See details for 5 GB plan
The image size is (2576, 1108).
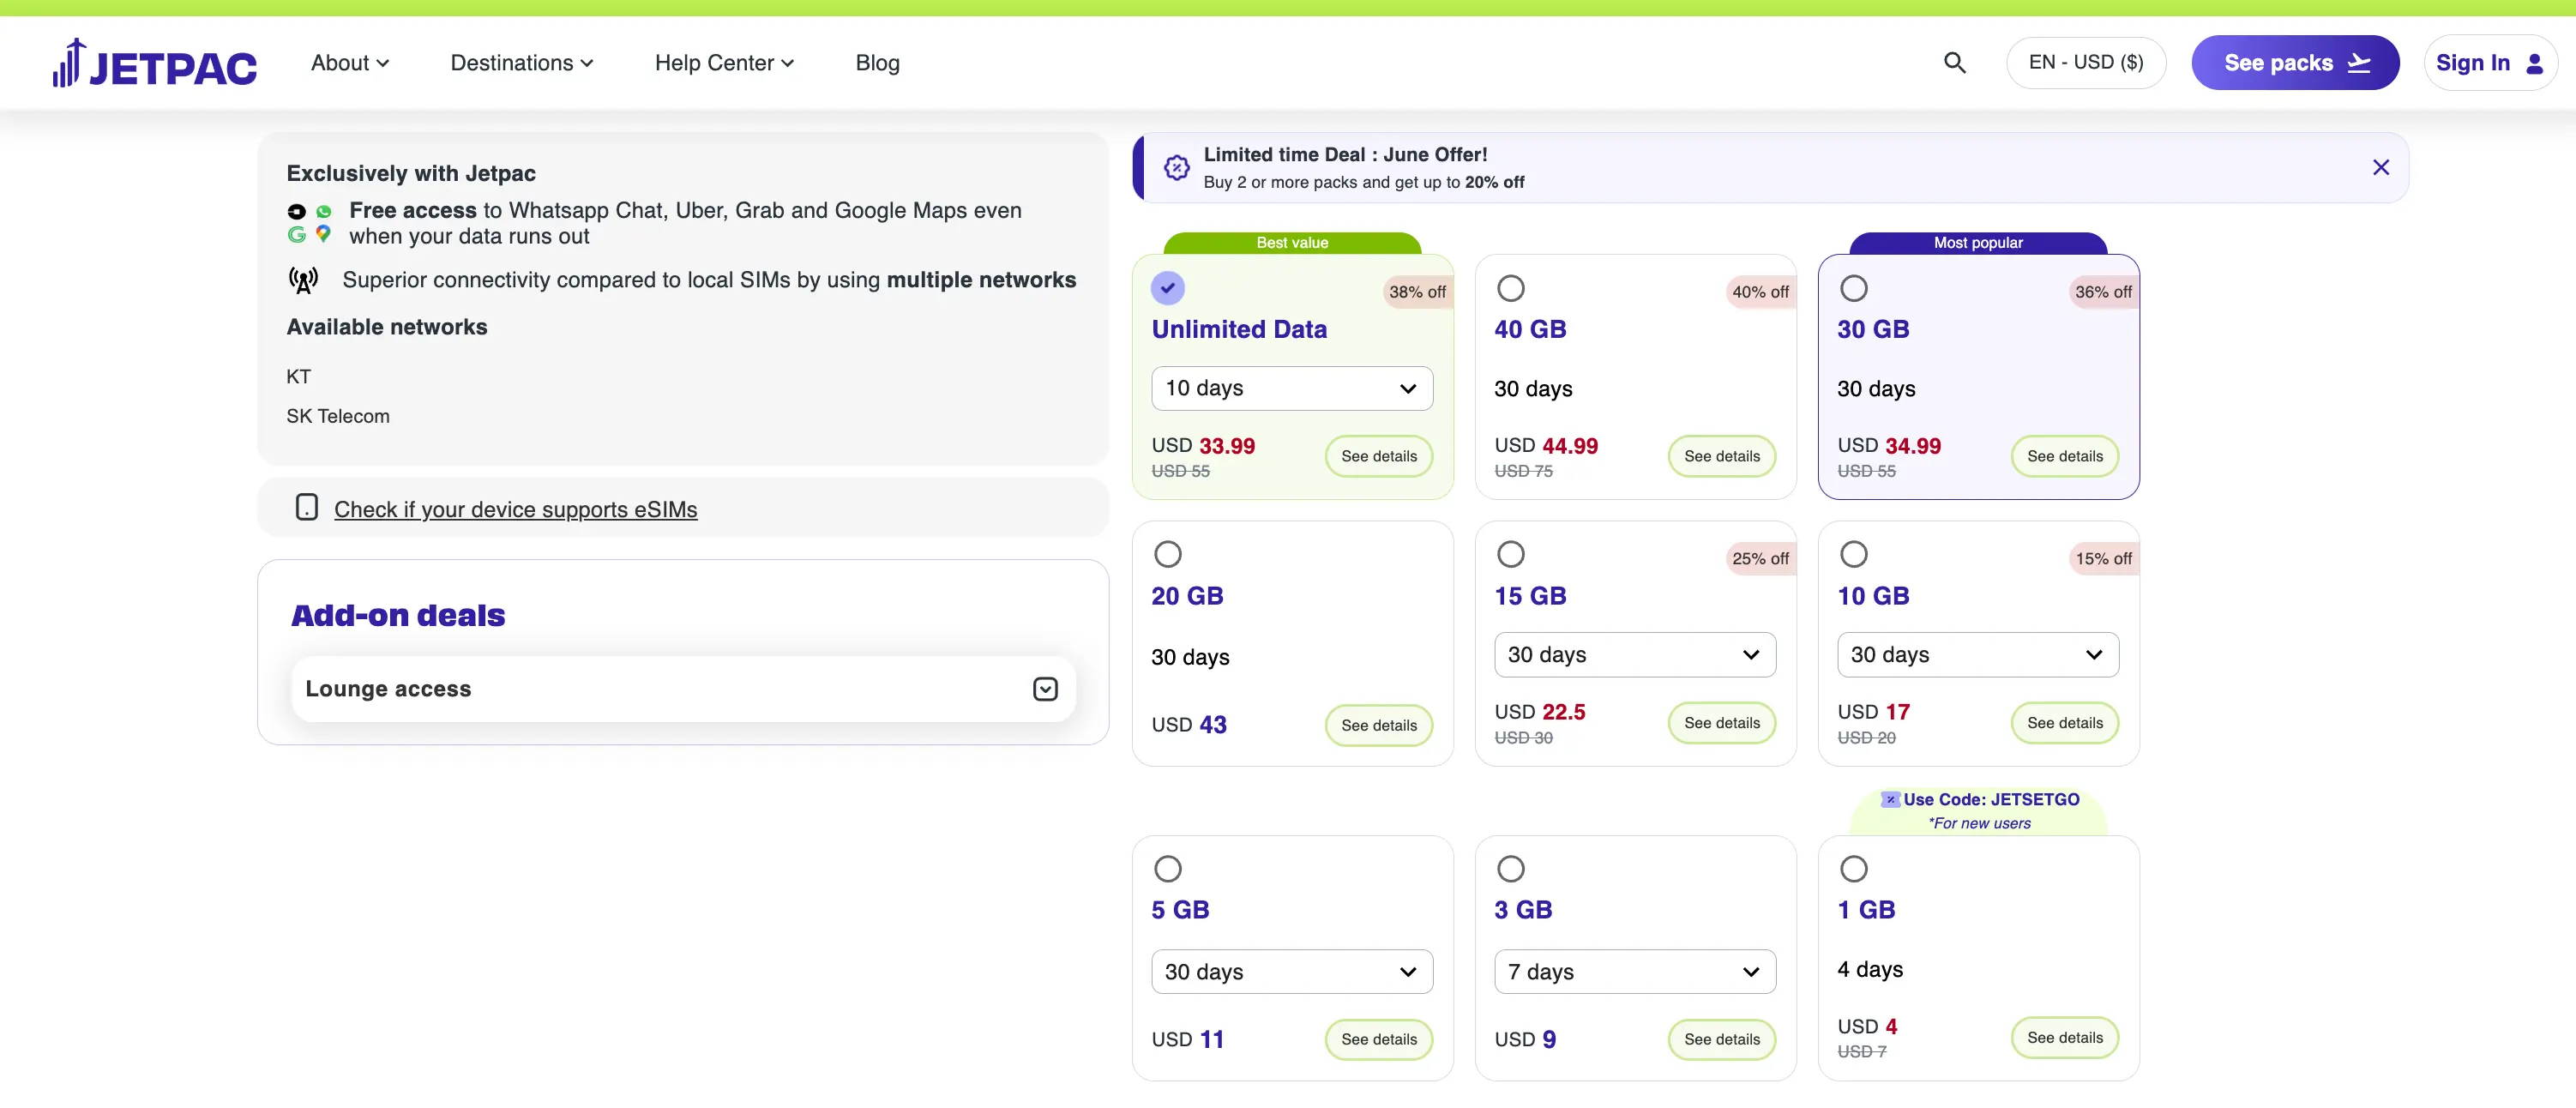tap(1378, 1039)
